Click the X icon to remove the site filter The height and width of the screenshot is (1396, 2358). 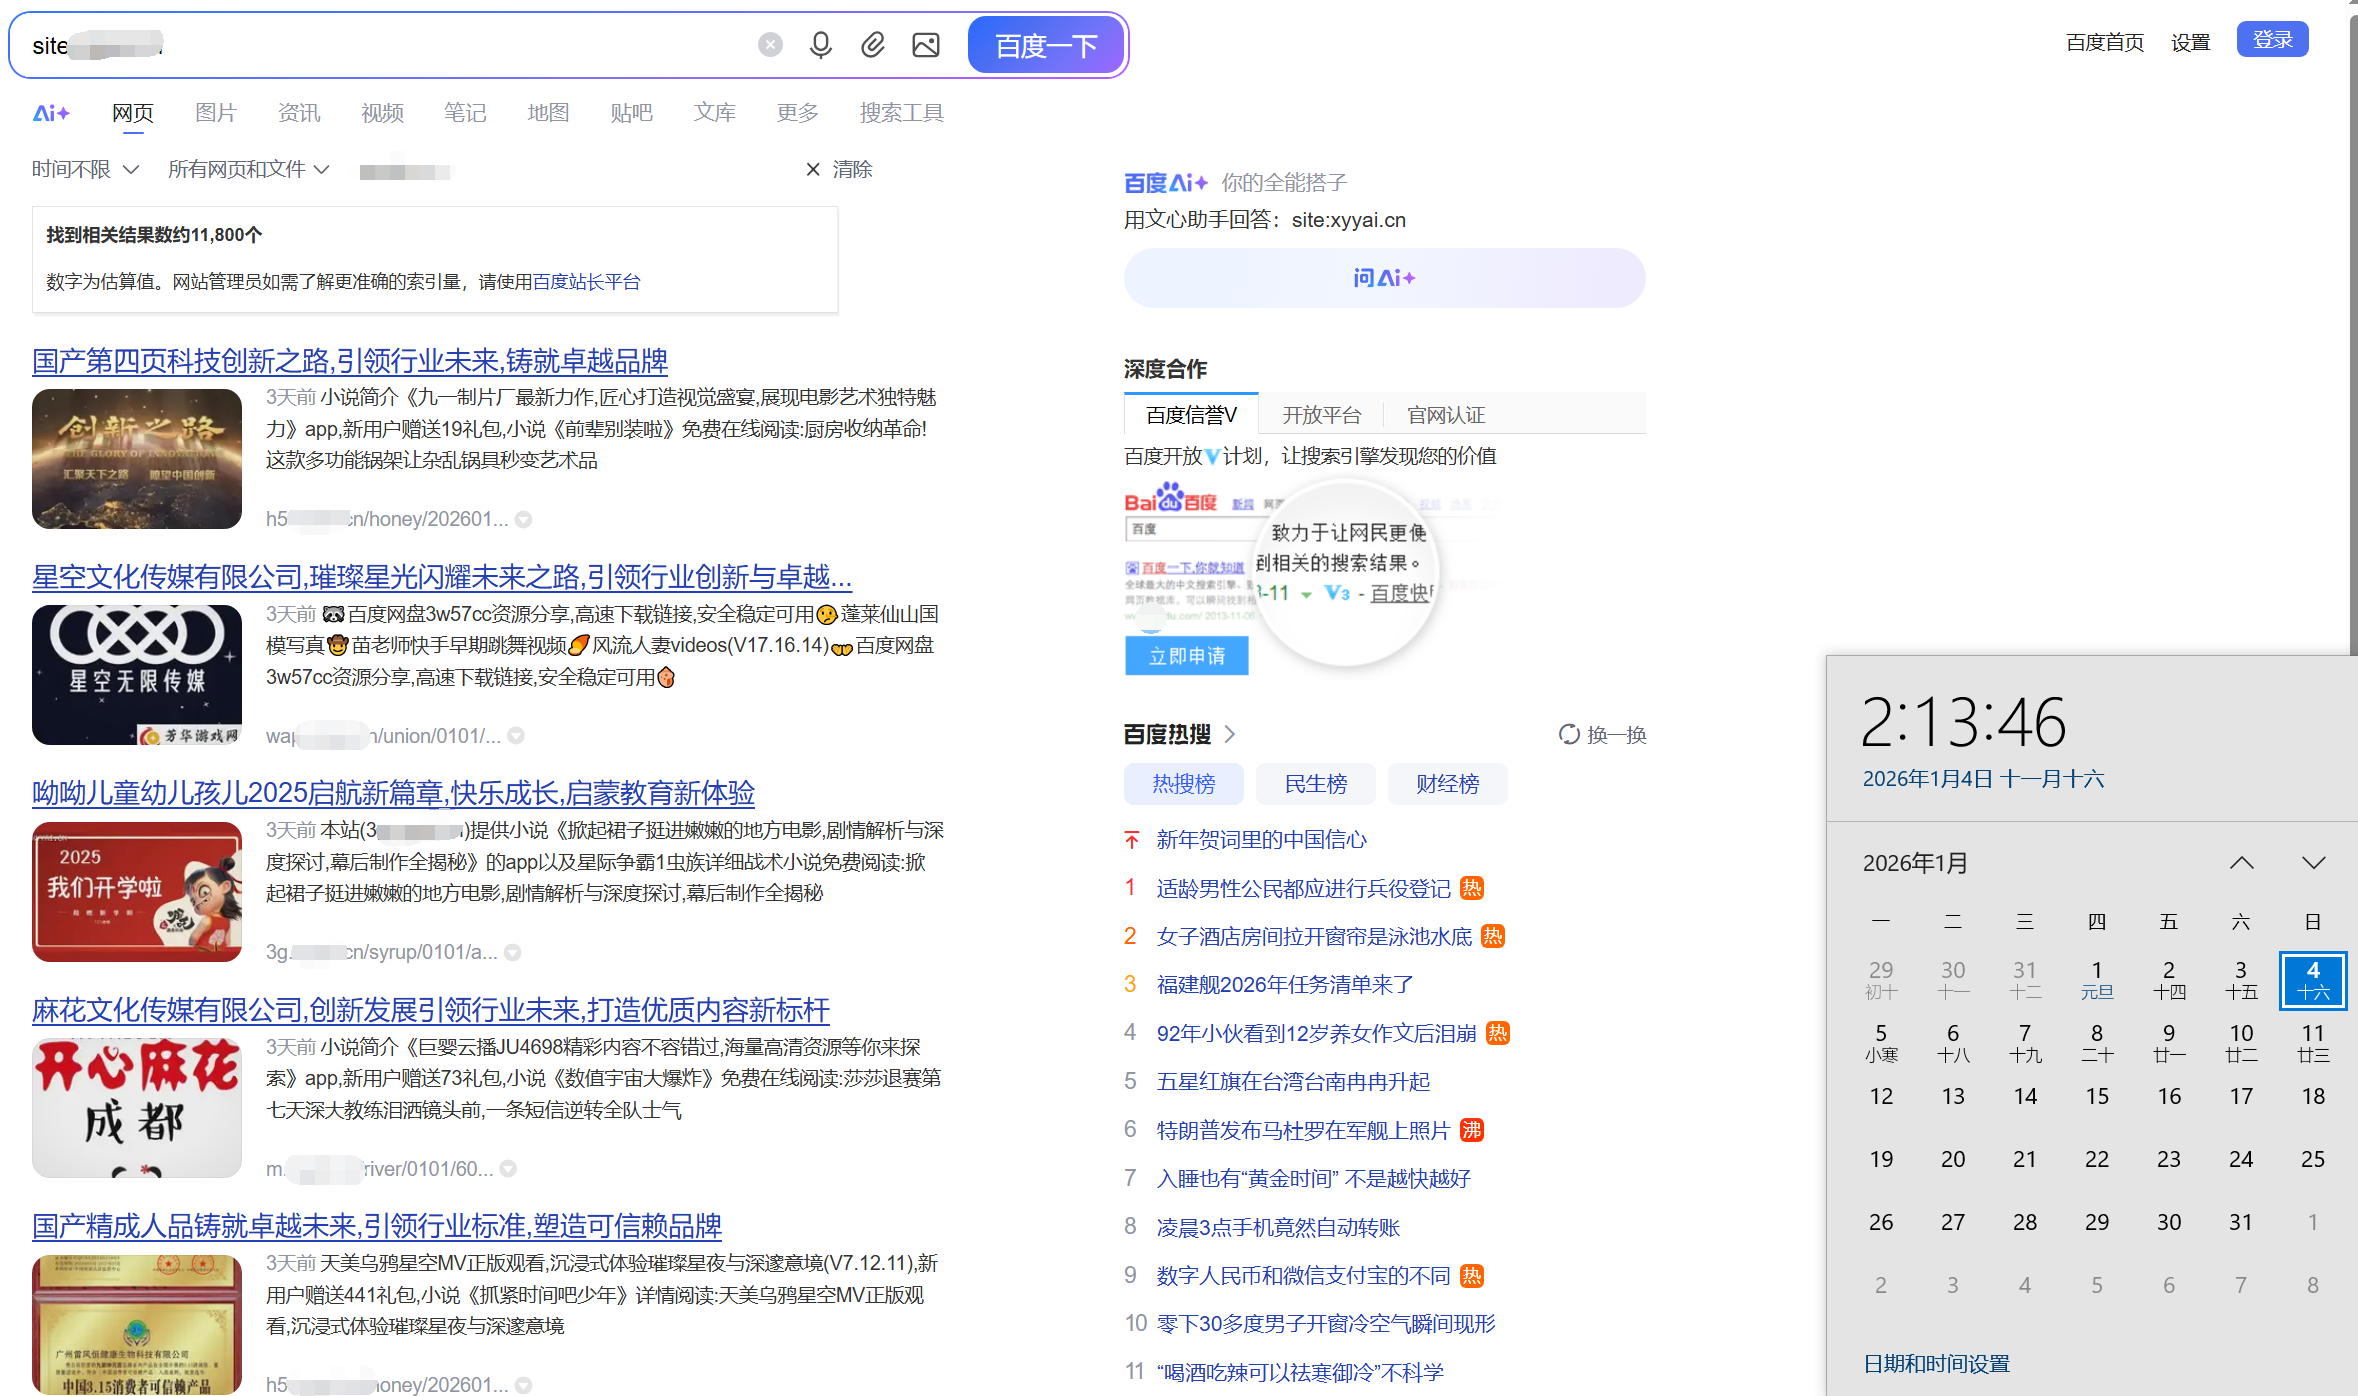812,169
